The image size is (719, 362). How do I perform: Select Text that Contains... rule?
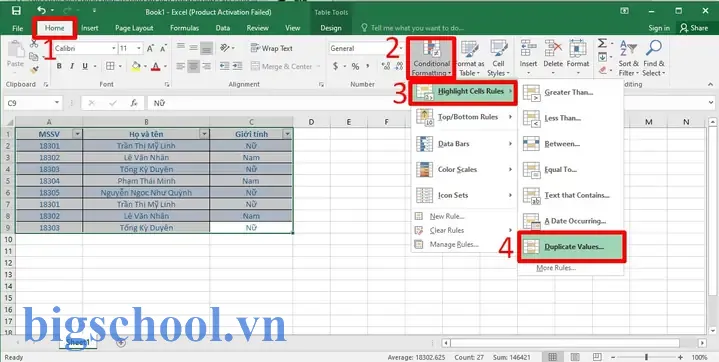(570, 195)
